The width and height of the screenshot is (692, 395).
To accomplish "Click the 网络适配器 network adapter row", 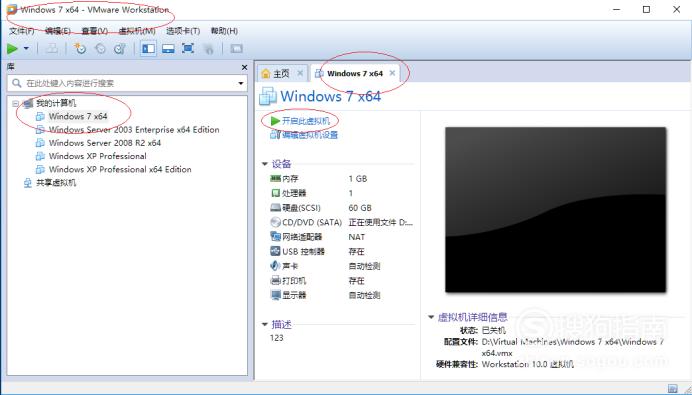I will coord(342,237).
